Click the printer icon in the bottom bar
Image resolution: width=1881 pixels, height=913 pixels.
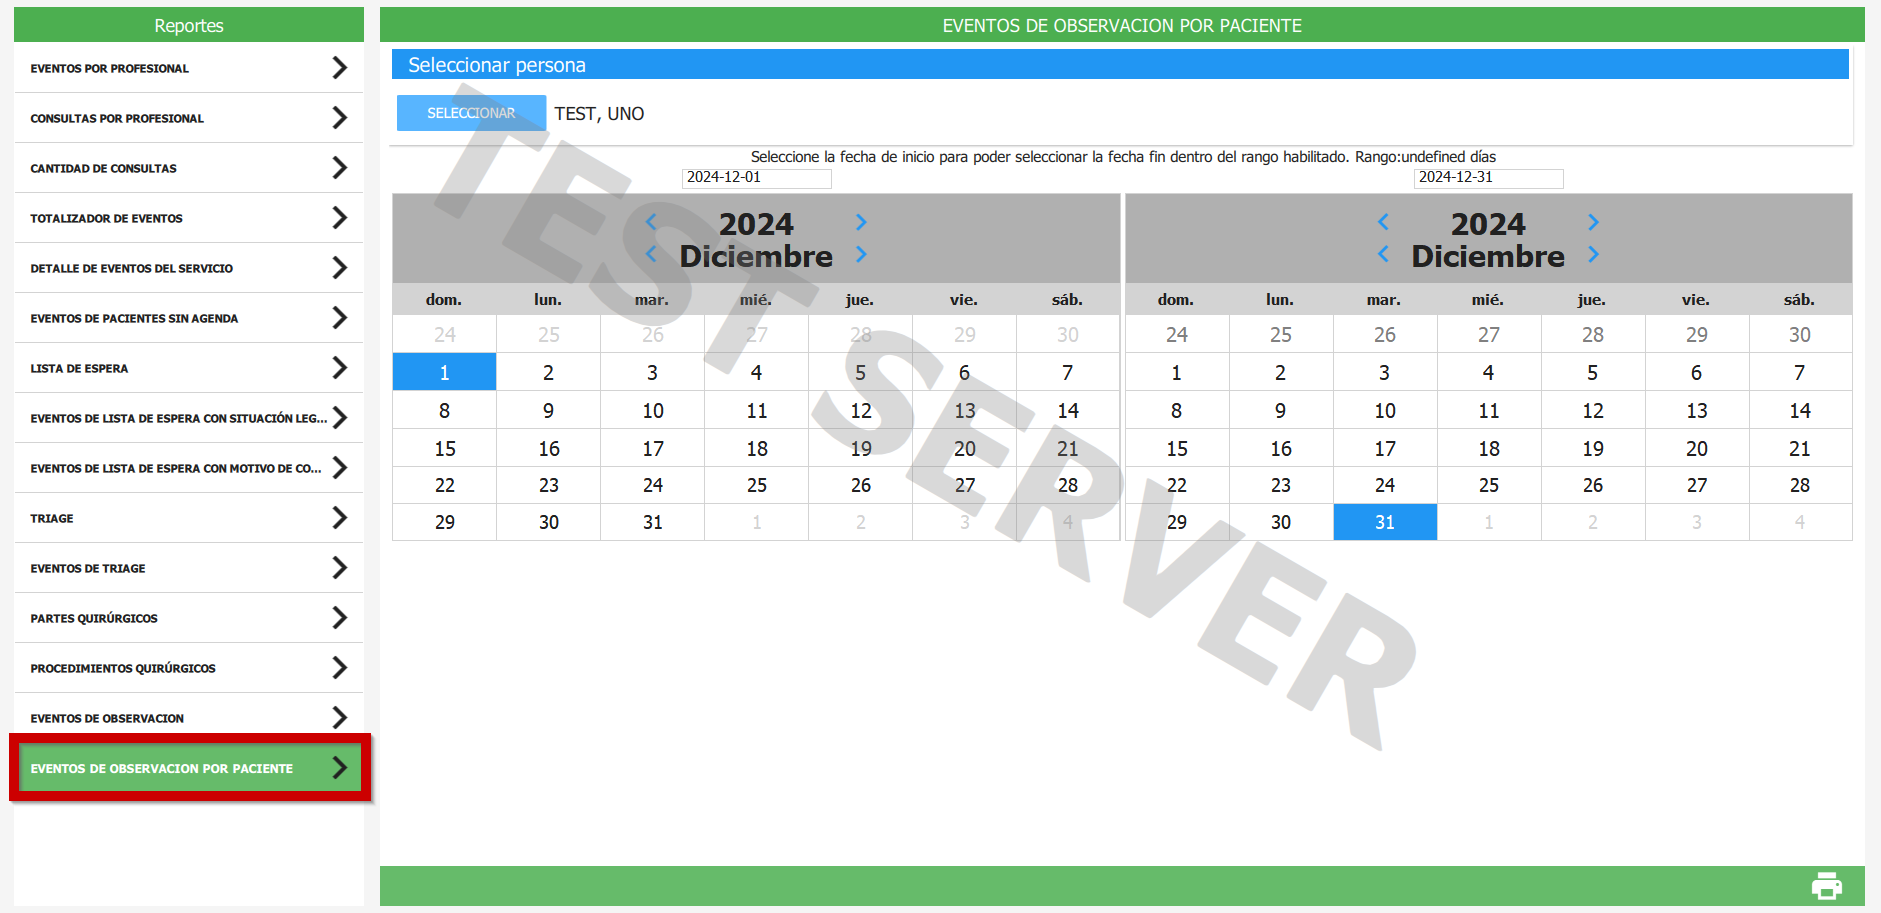[x=1826, y=886]
